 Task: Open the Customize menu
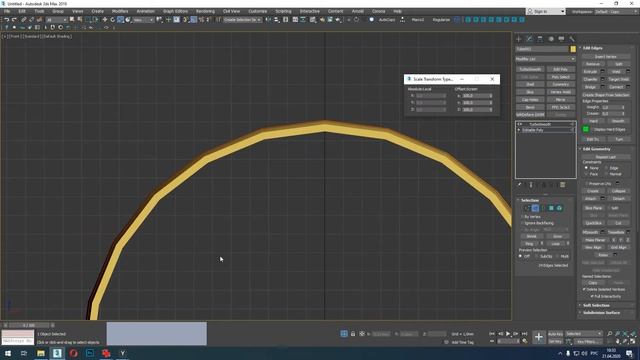258,11
